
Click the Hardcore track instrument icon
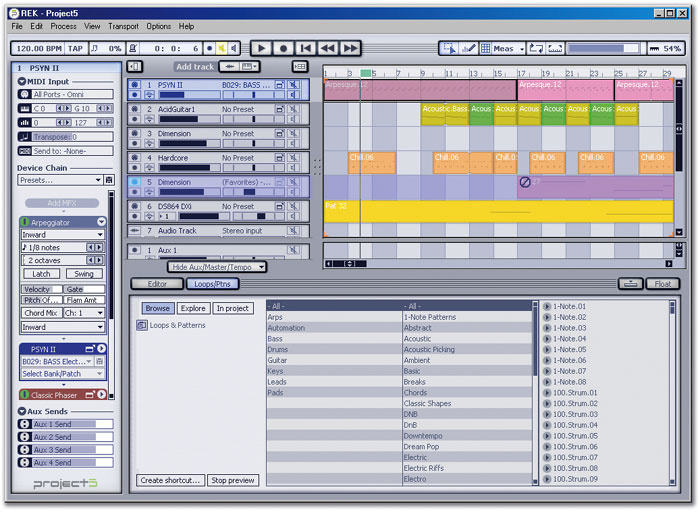134,158
